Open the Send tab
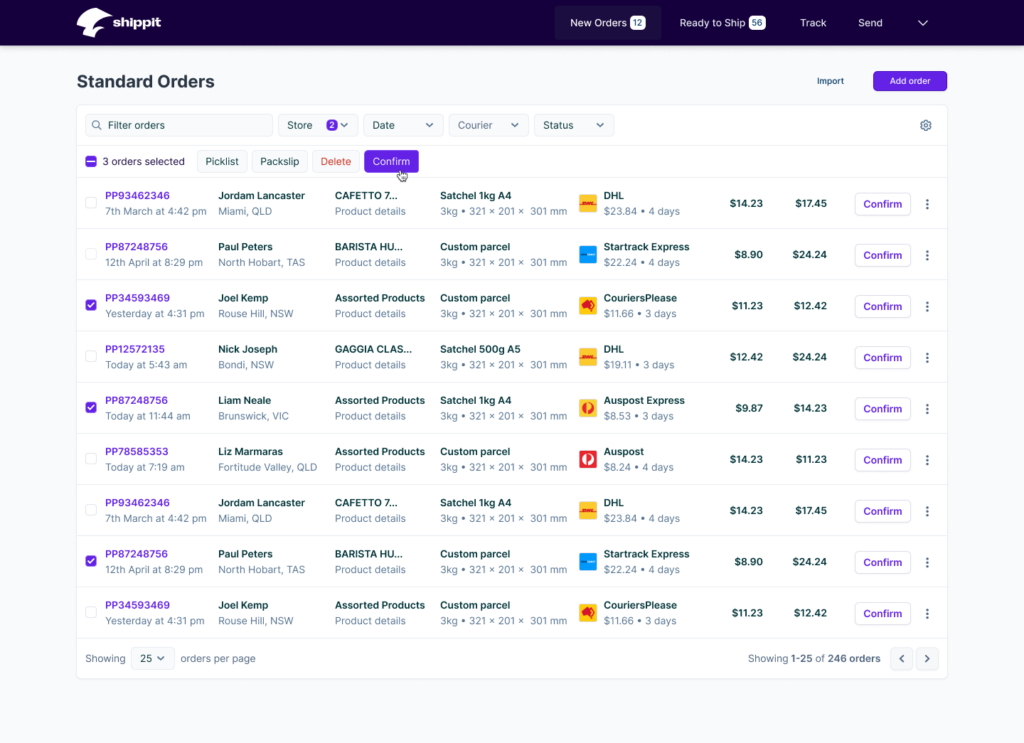This screenshot has width=1024, height=743. click(870, 23)
